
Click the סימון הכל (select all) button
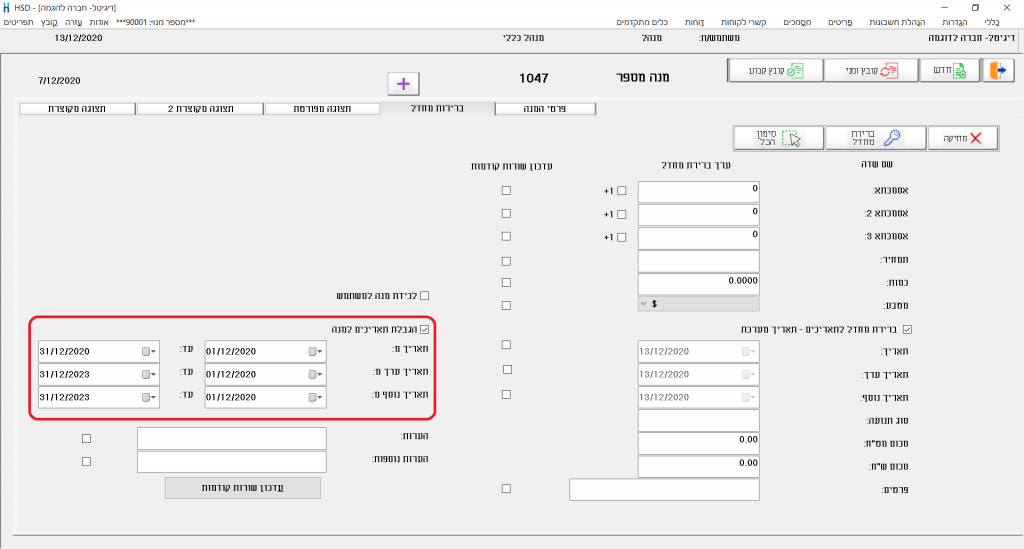tap(778, 138)
